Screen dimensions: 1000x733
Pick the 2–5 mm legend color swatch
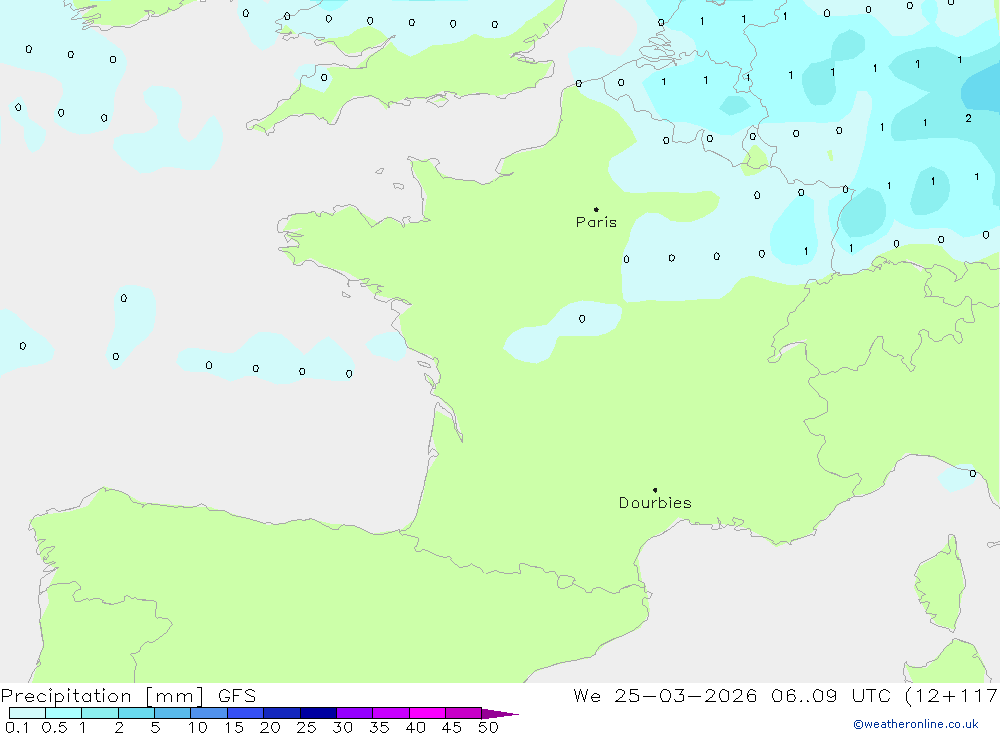tap(136, 713)
